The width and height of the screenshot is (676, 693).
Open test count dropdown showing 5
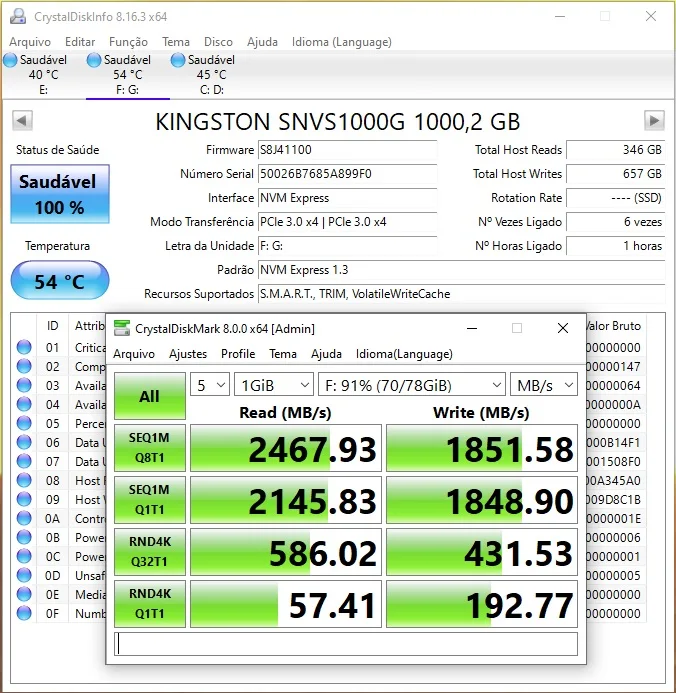(x=210, y=385)
